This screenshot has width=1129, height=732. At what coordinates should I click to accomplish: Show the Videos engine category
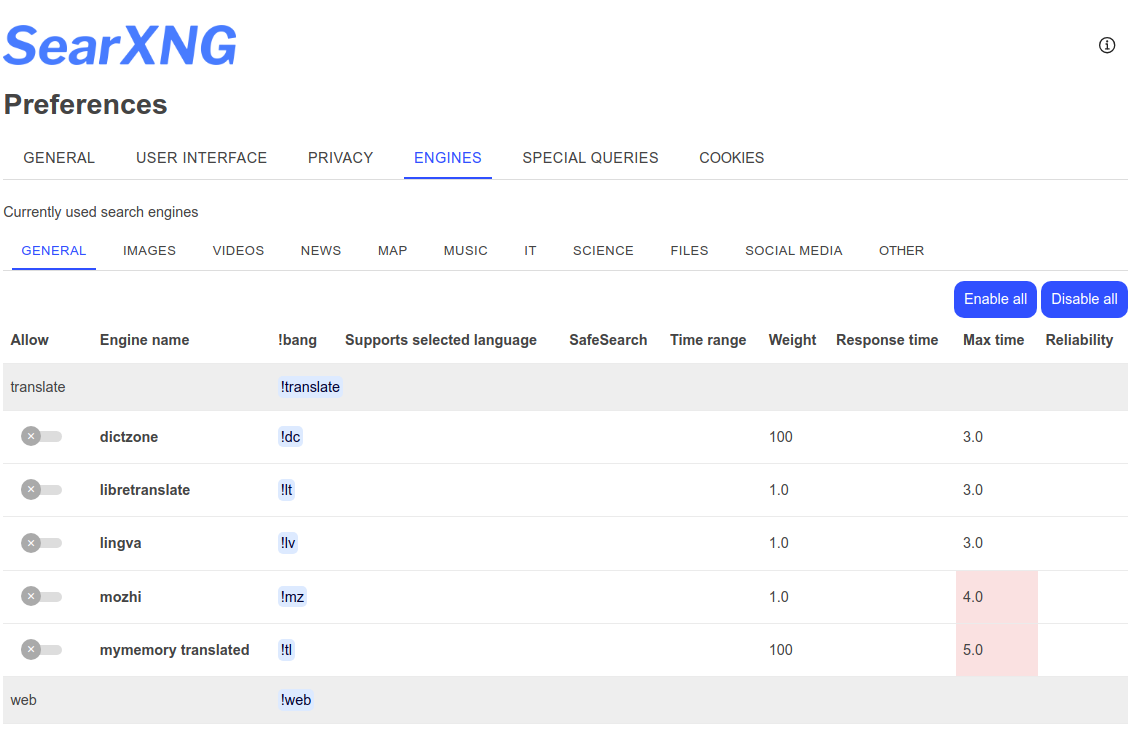pos(238,250)
